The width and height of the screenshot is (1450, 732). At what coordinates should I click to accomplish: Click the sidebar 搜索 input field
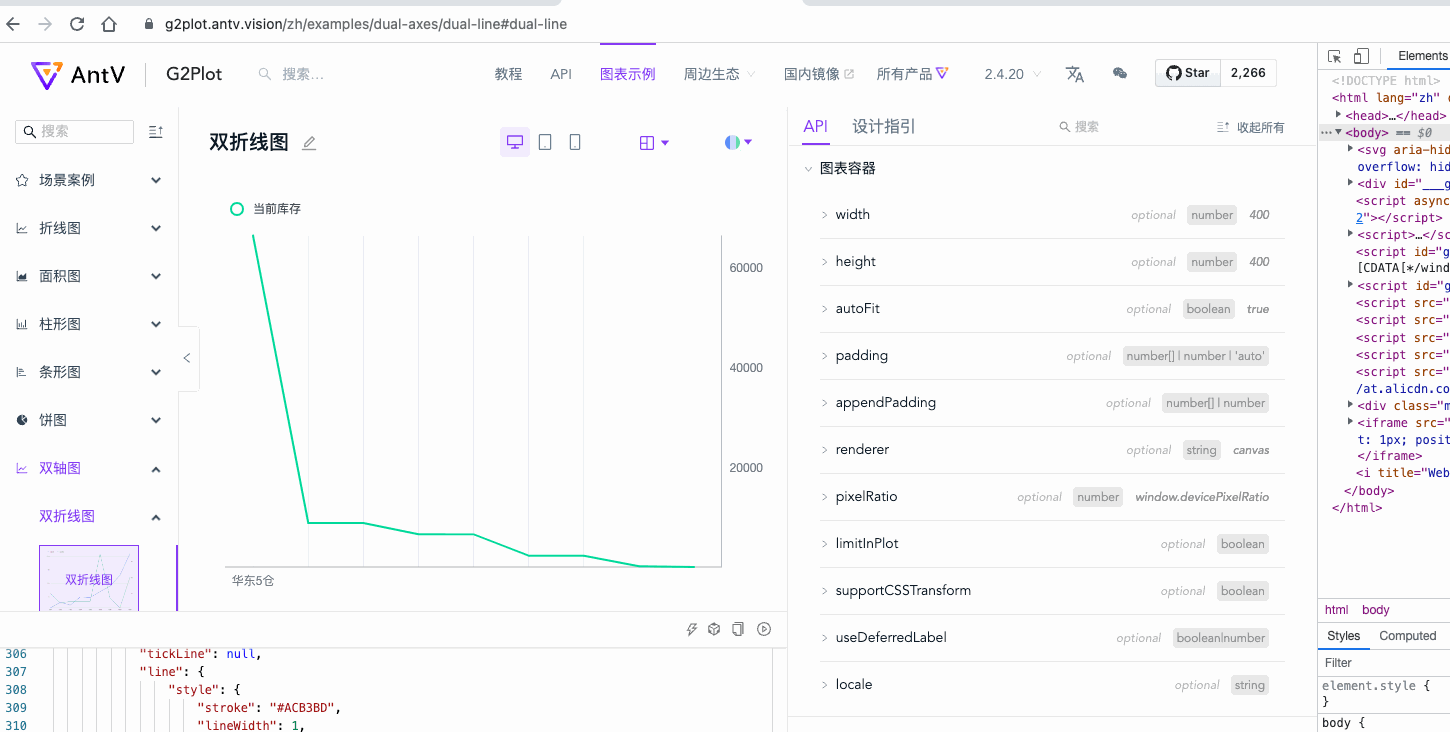coord(75,132)
